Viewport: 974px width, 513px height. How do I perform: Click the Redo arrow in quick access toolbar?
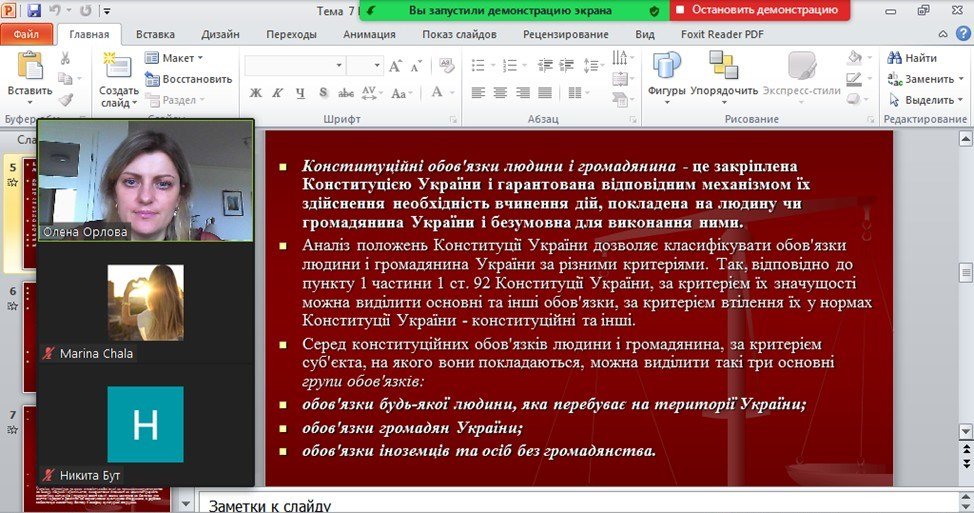(85, 10)
